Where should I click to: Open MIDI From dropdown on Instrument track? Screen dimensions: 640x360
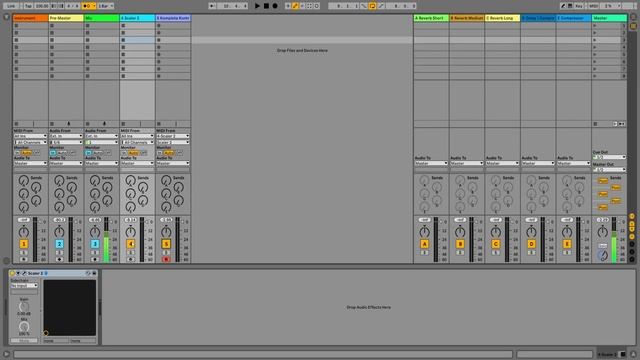31,136
